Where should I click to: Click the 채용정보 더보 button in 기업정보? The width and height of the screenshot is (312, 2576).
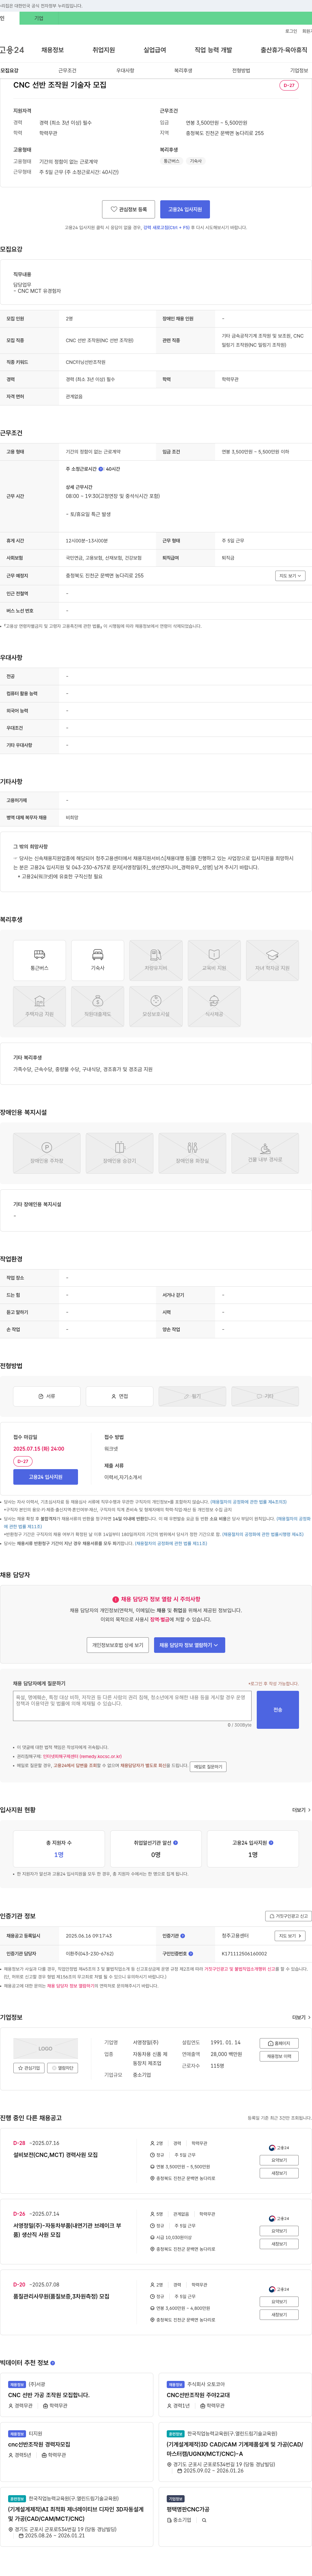[279, 2056]
